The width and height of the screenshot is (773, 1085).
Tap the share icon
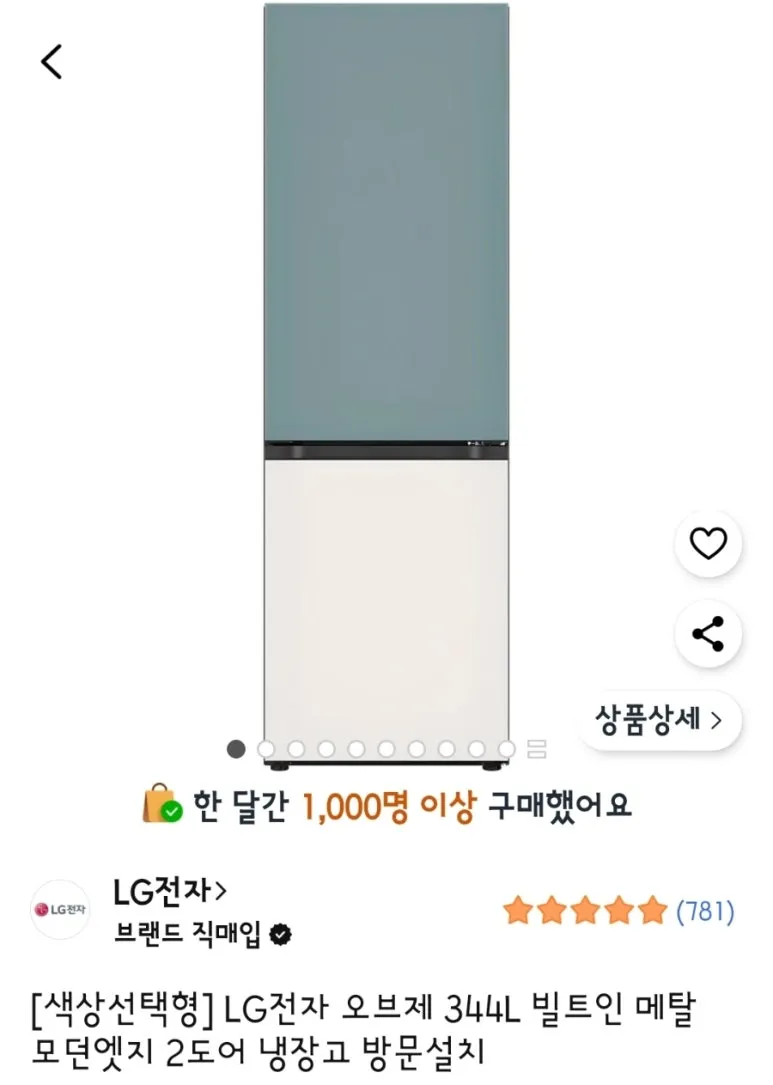pos(708,633)
